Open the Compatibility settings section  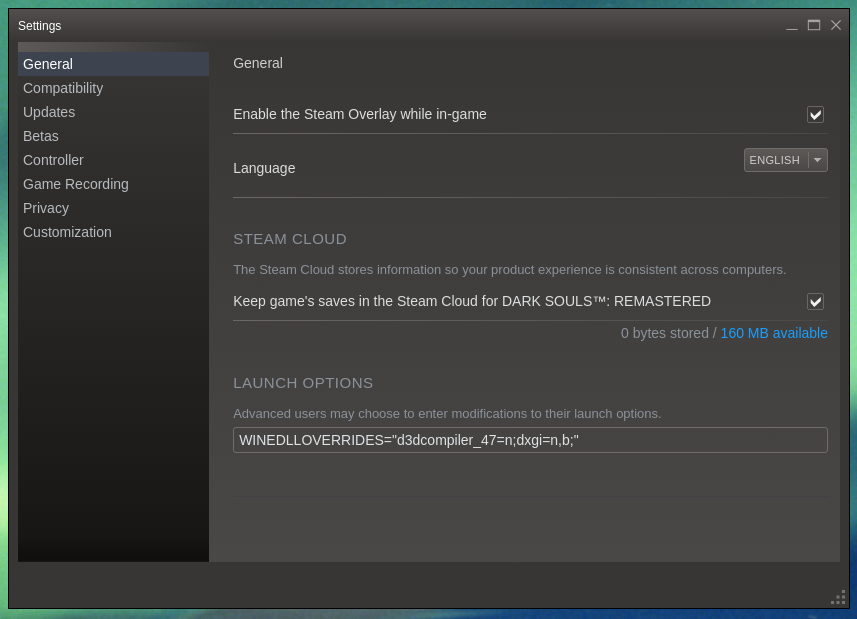coord(113,88)
